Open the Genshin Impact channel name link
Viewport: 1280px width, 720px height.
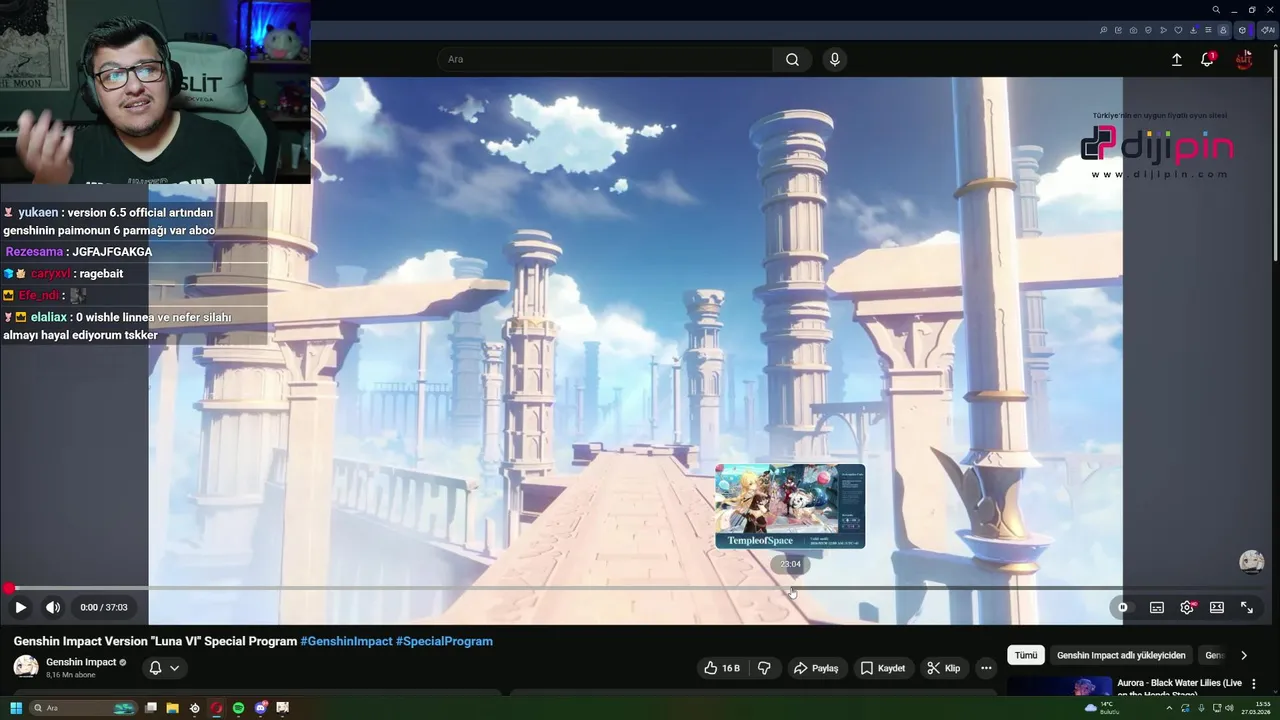(81, 662)
